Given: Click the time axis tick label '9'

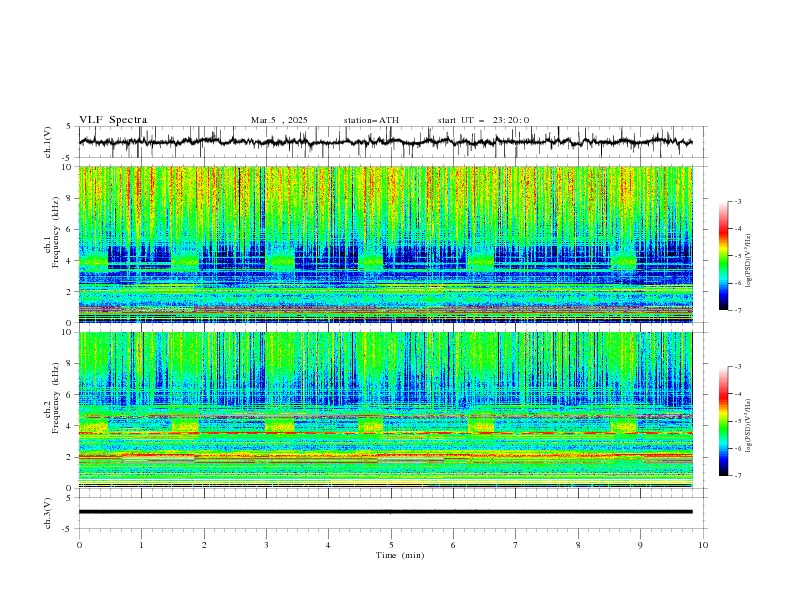Looking at the screenshot, I should pos(640,545).
